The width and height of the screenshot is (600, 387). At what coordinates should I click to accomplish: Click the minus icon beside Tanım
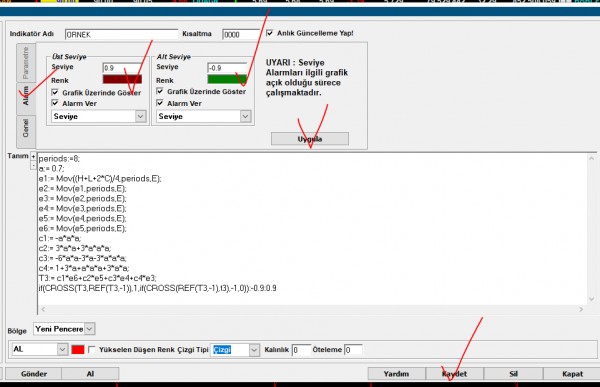pos(33,165)
